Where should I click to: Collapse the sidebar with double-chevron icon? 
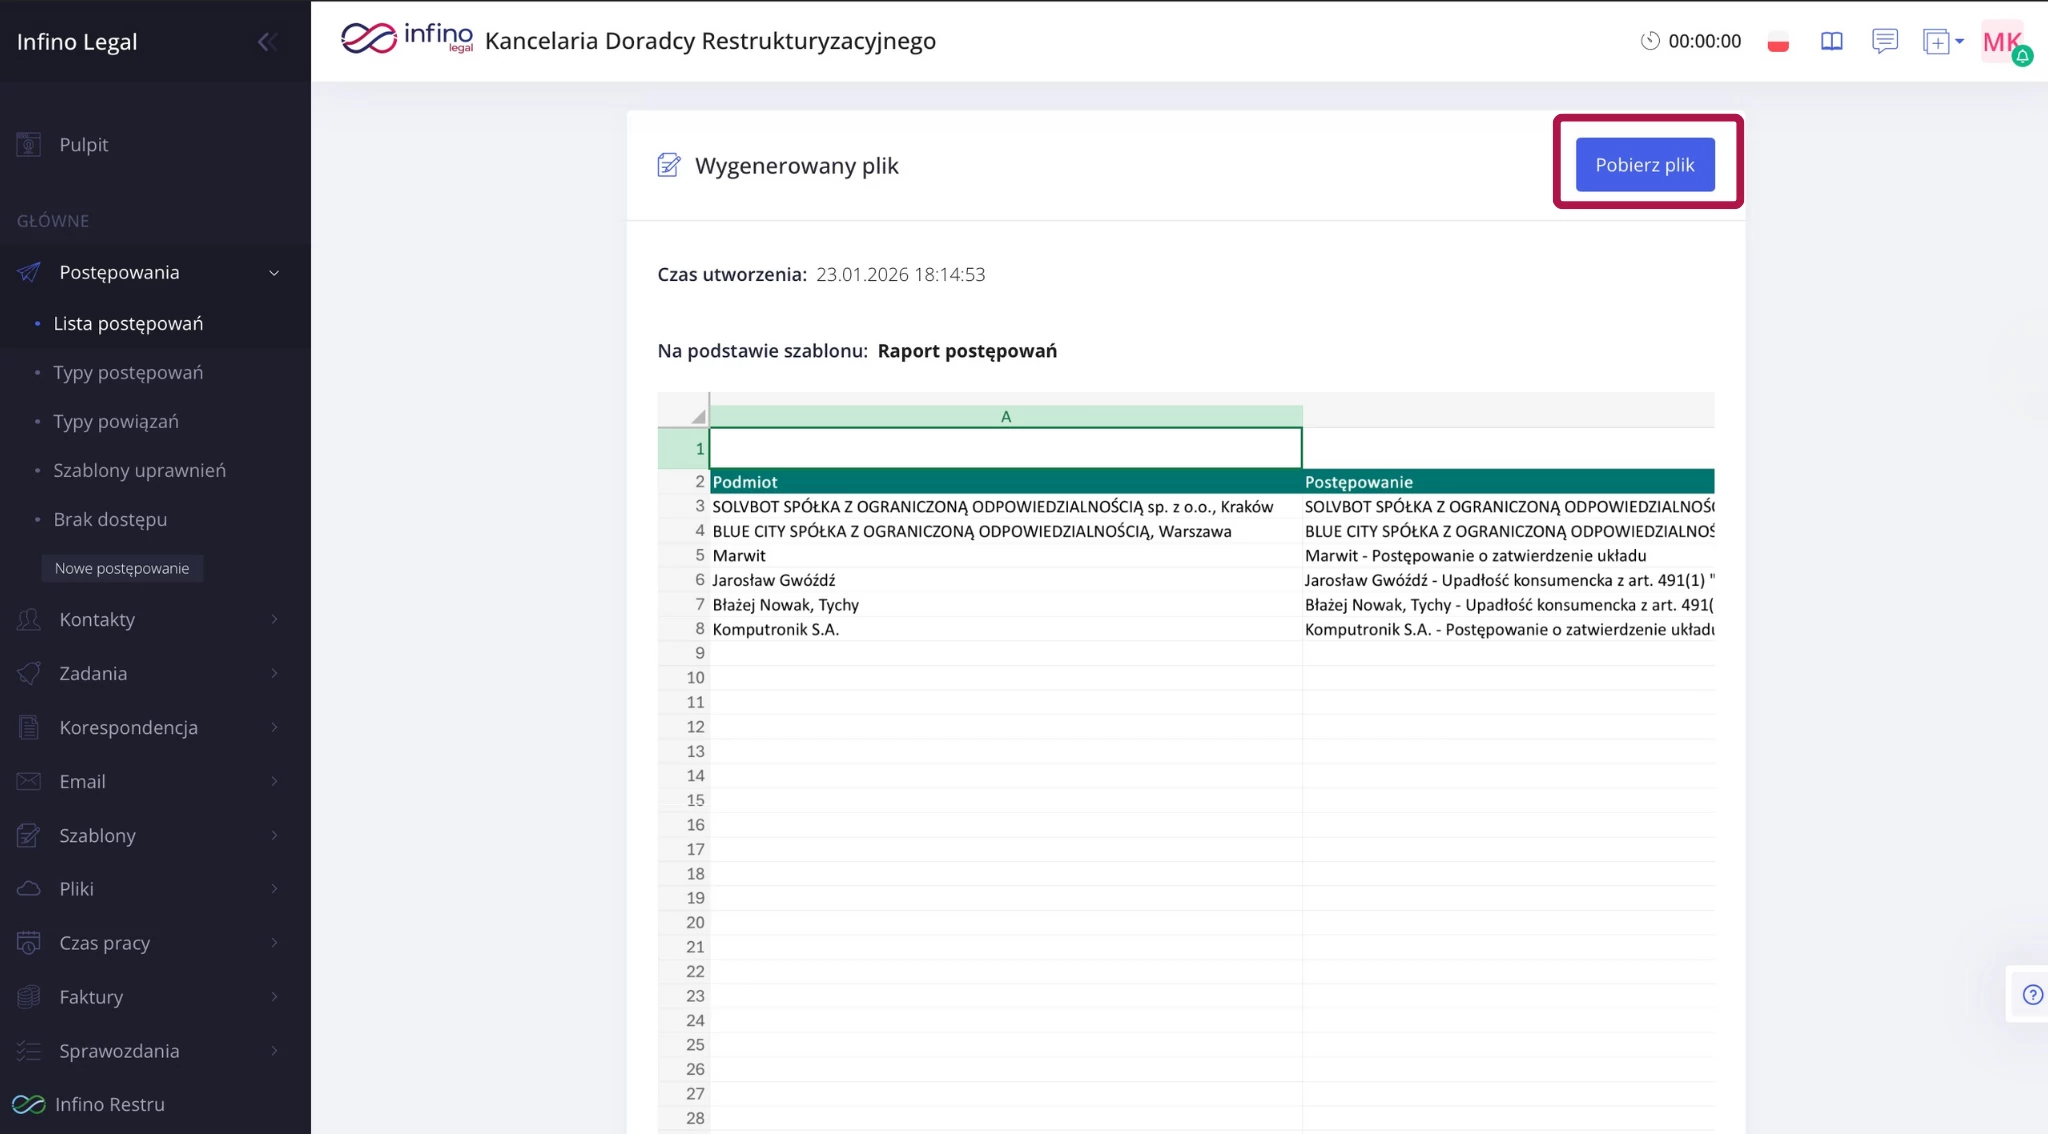[x=266, y=42]
